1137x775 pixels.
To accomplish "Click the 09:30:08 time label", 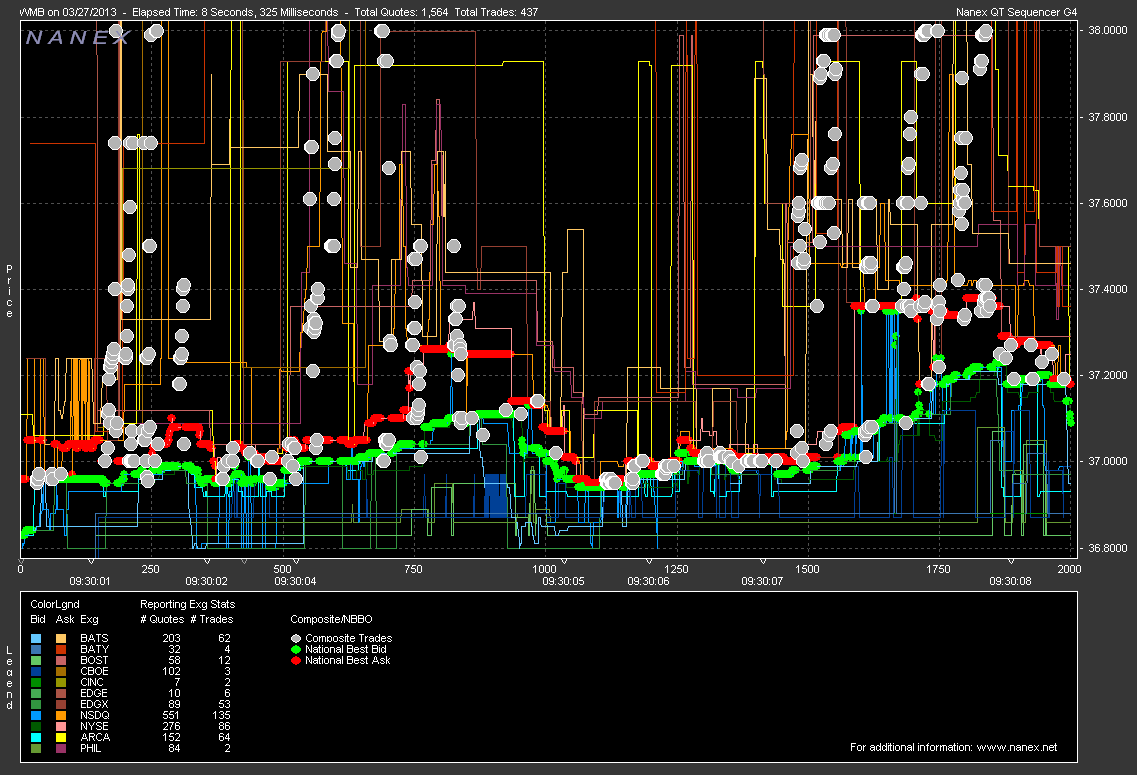I will pos(1010,581).
